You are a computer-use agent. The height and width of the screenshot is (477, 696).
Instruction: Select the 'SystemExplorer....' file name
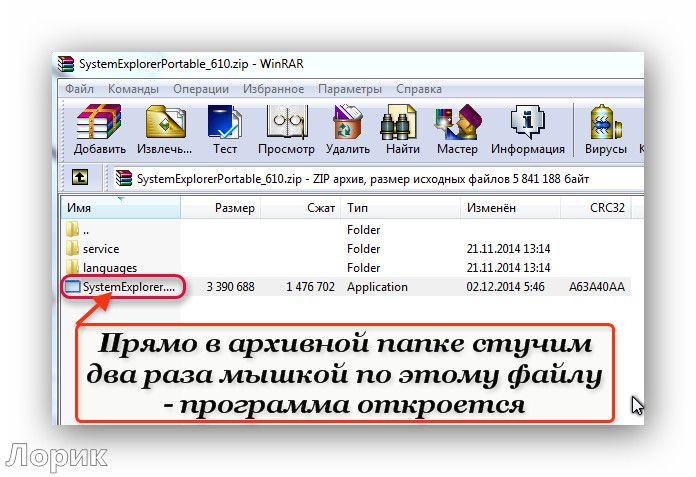(x=129, y=287)
